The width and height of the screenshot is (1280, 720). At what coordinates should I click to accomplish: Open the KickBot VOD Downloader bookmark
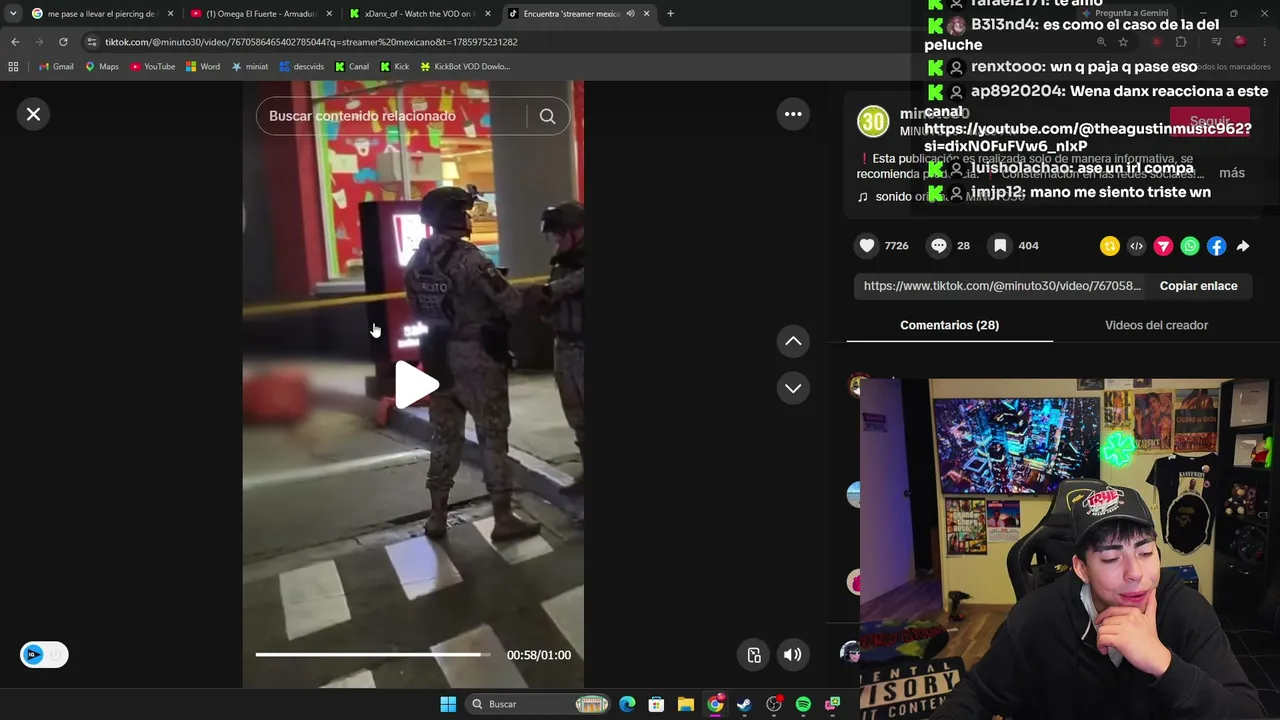point(465,67)
